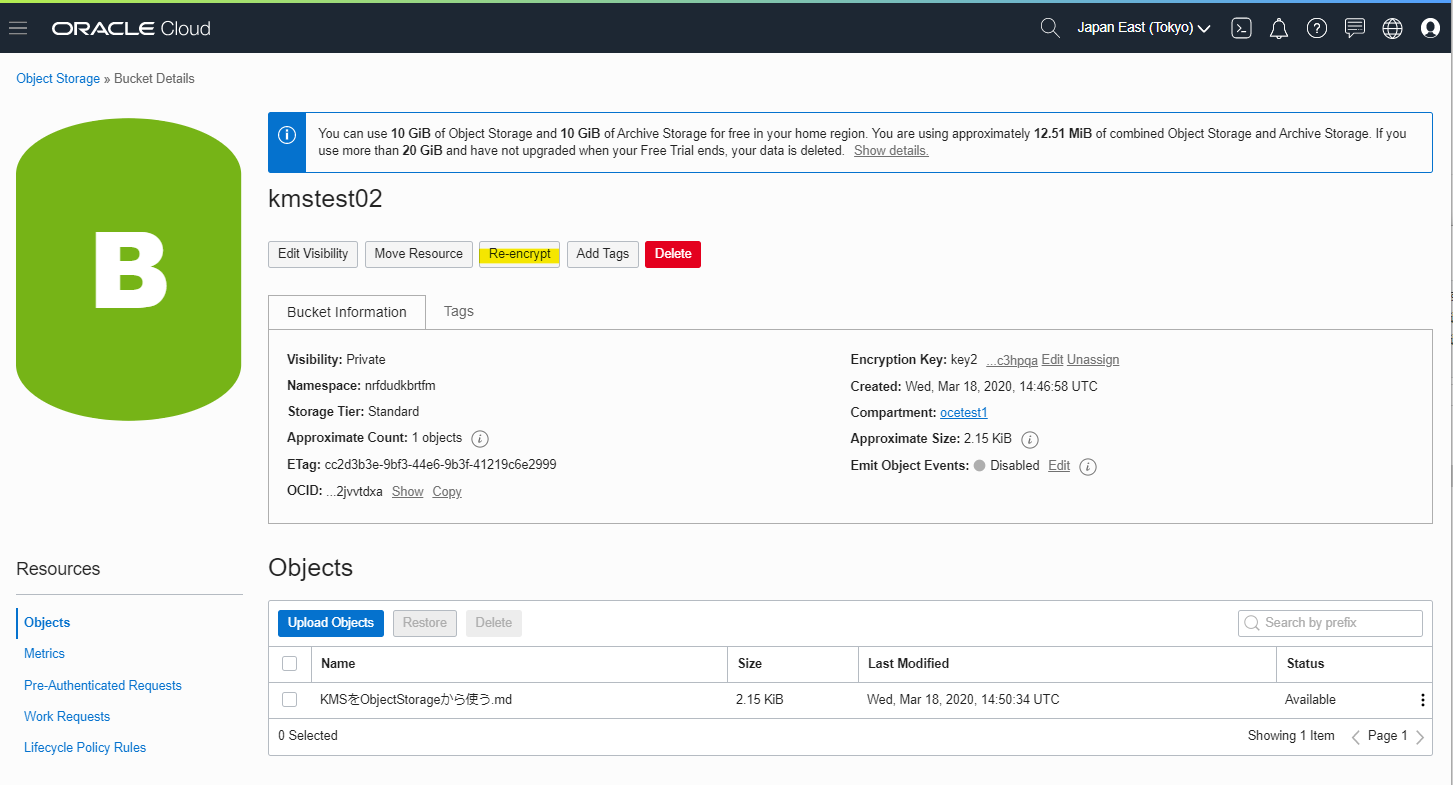The height and width of the screenshot is (785, 1453).
Task: Click the red Delete bucket button
Action: (673, 254)
